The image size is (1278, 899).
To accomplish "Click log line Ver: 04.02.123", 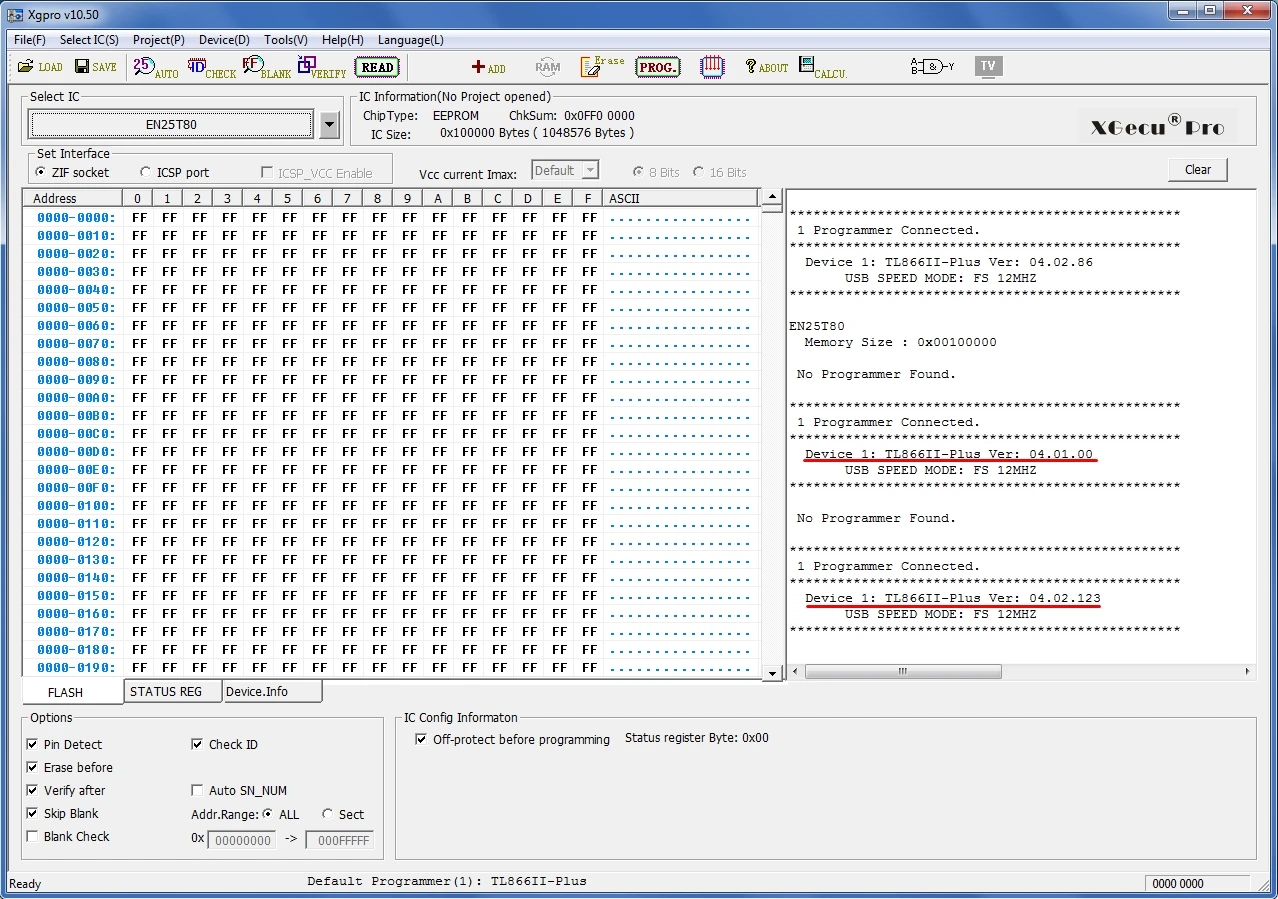I will (952, 598).
